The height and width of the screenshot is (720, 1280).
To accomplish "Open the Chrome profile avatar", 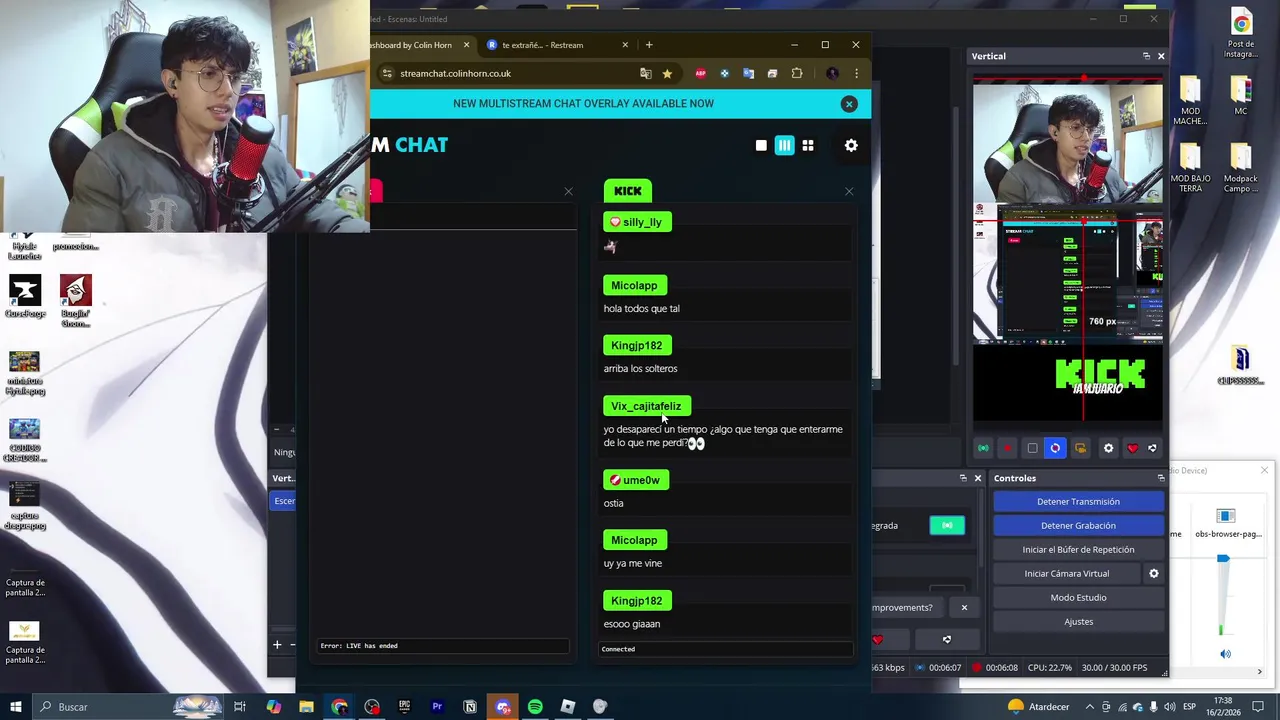I will click(832, 73).
